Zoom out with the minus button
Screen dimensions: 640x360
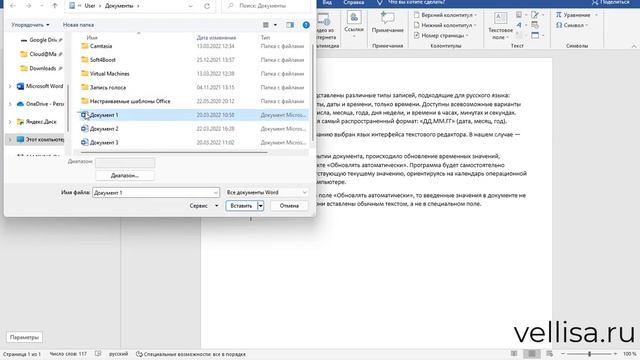563,354
